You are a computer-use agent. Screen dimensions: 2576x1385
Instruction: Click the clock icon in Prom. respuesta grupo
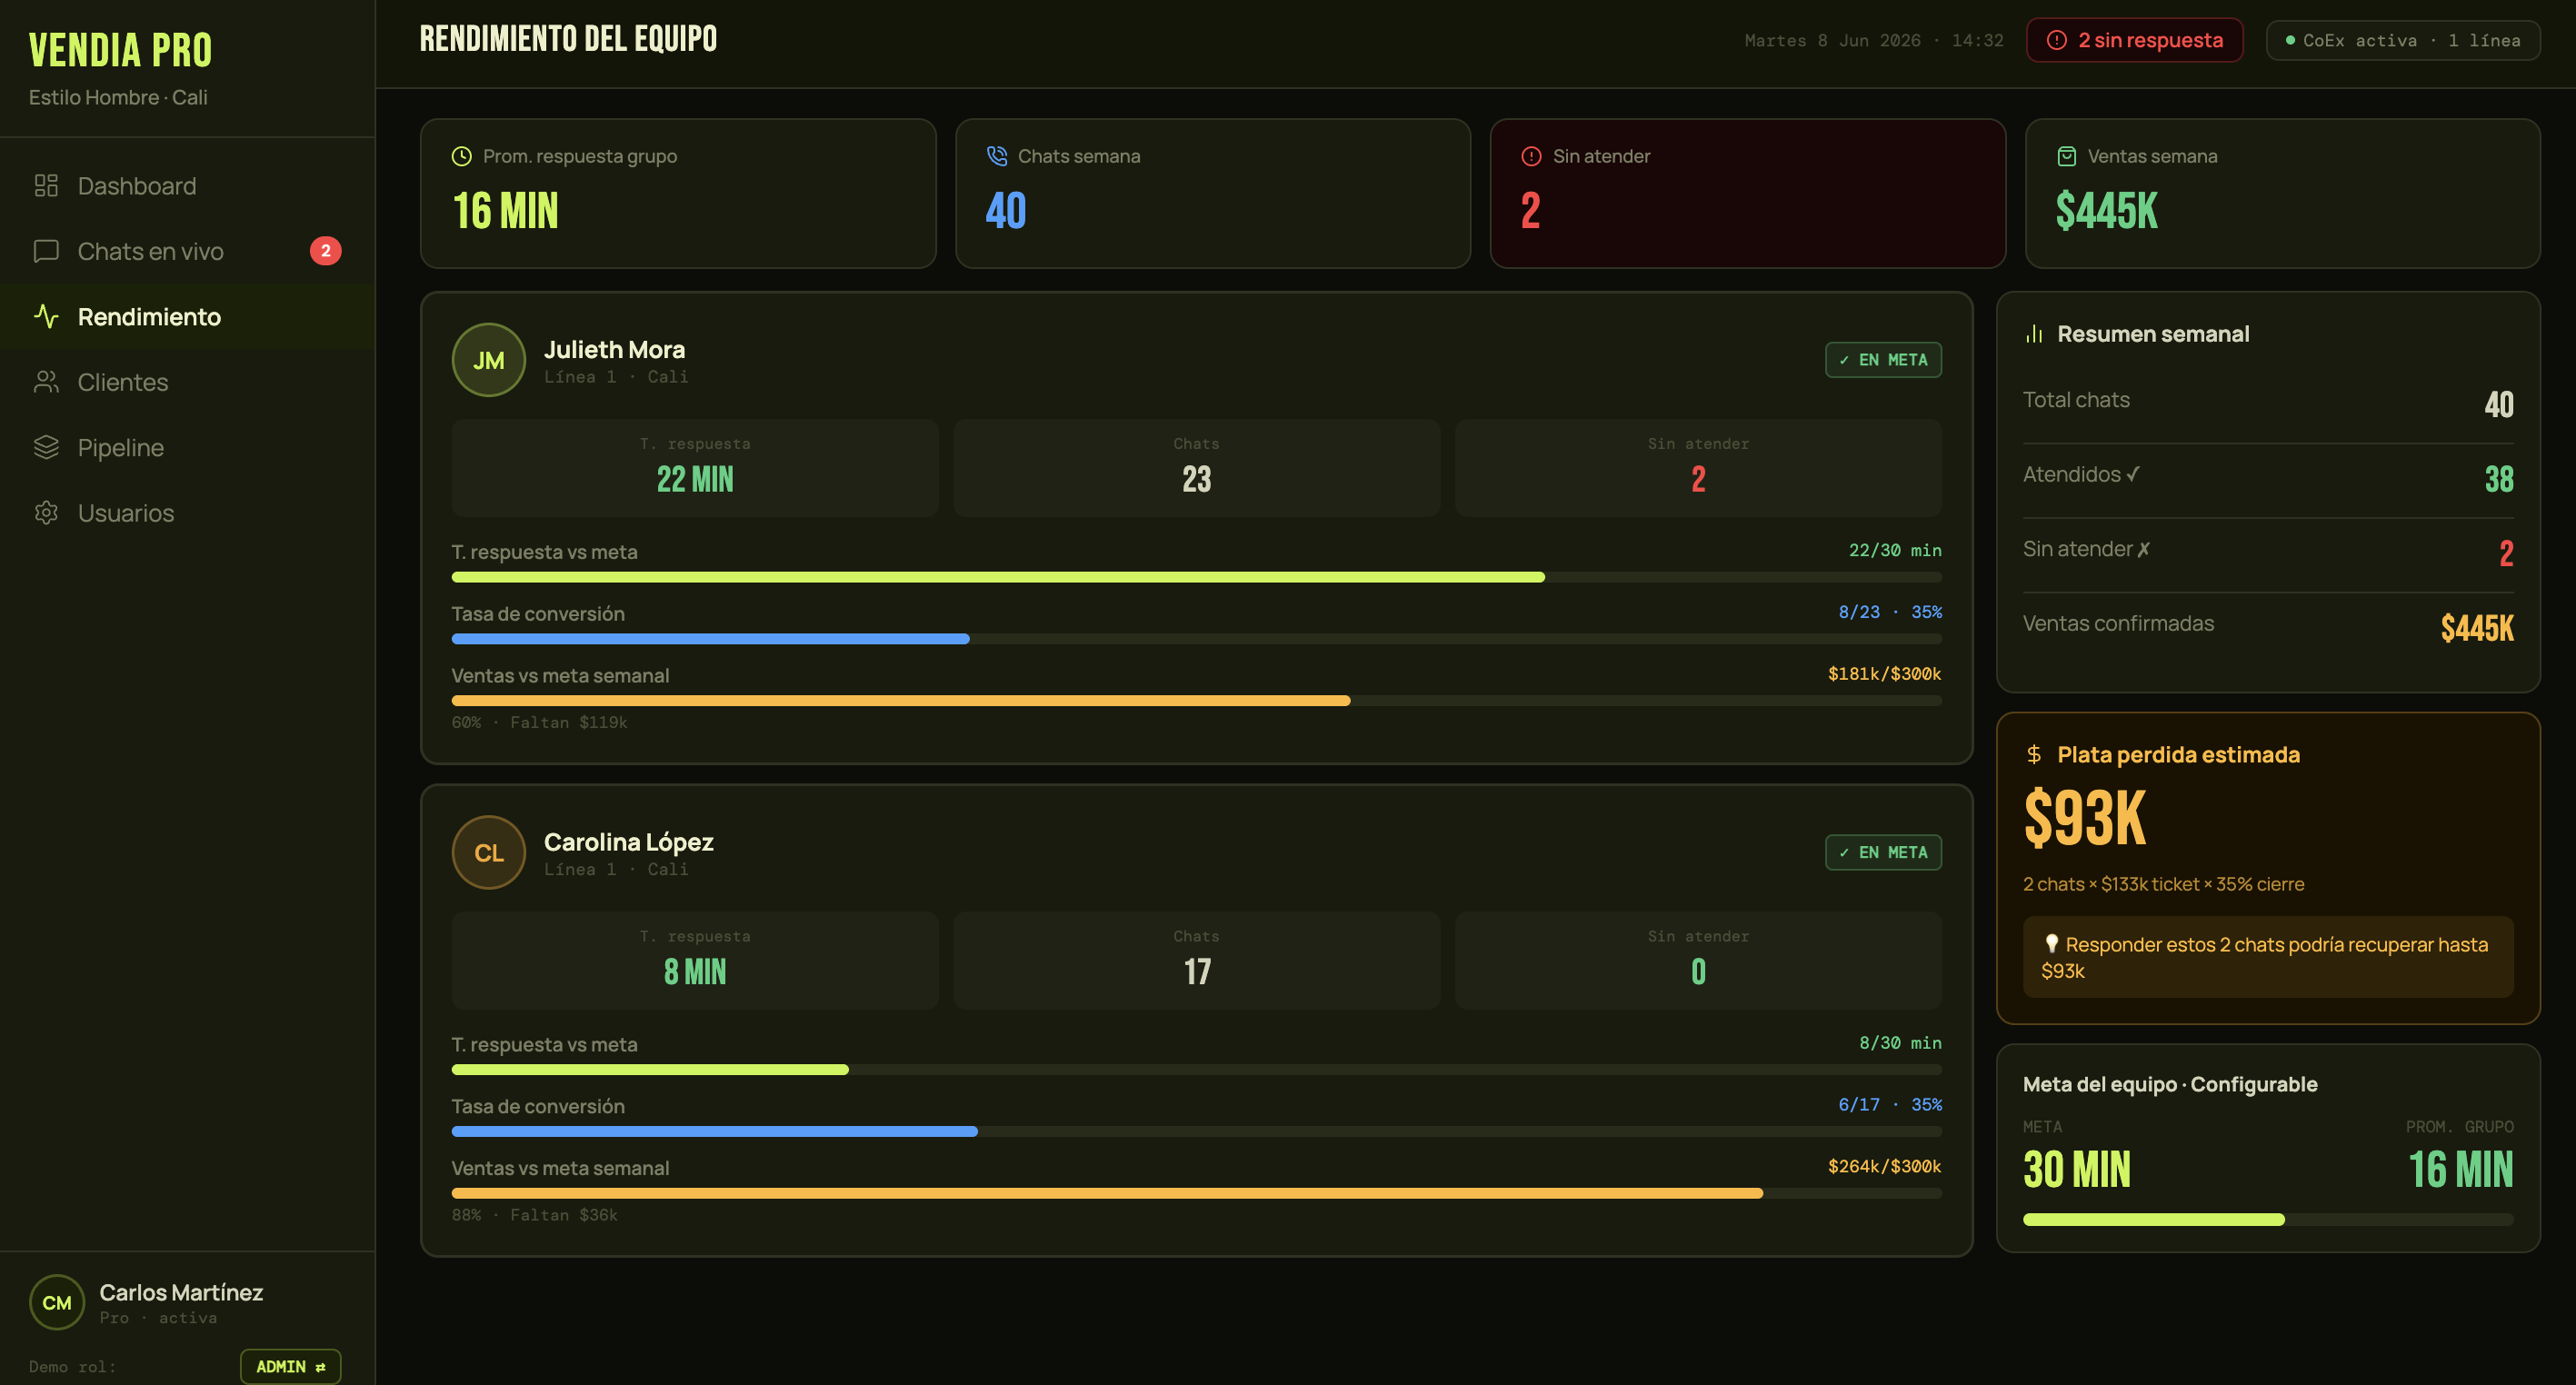(461, 156)
